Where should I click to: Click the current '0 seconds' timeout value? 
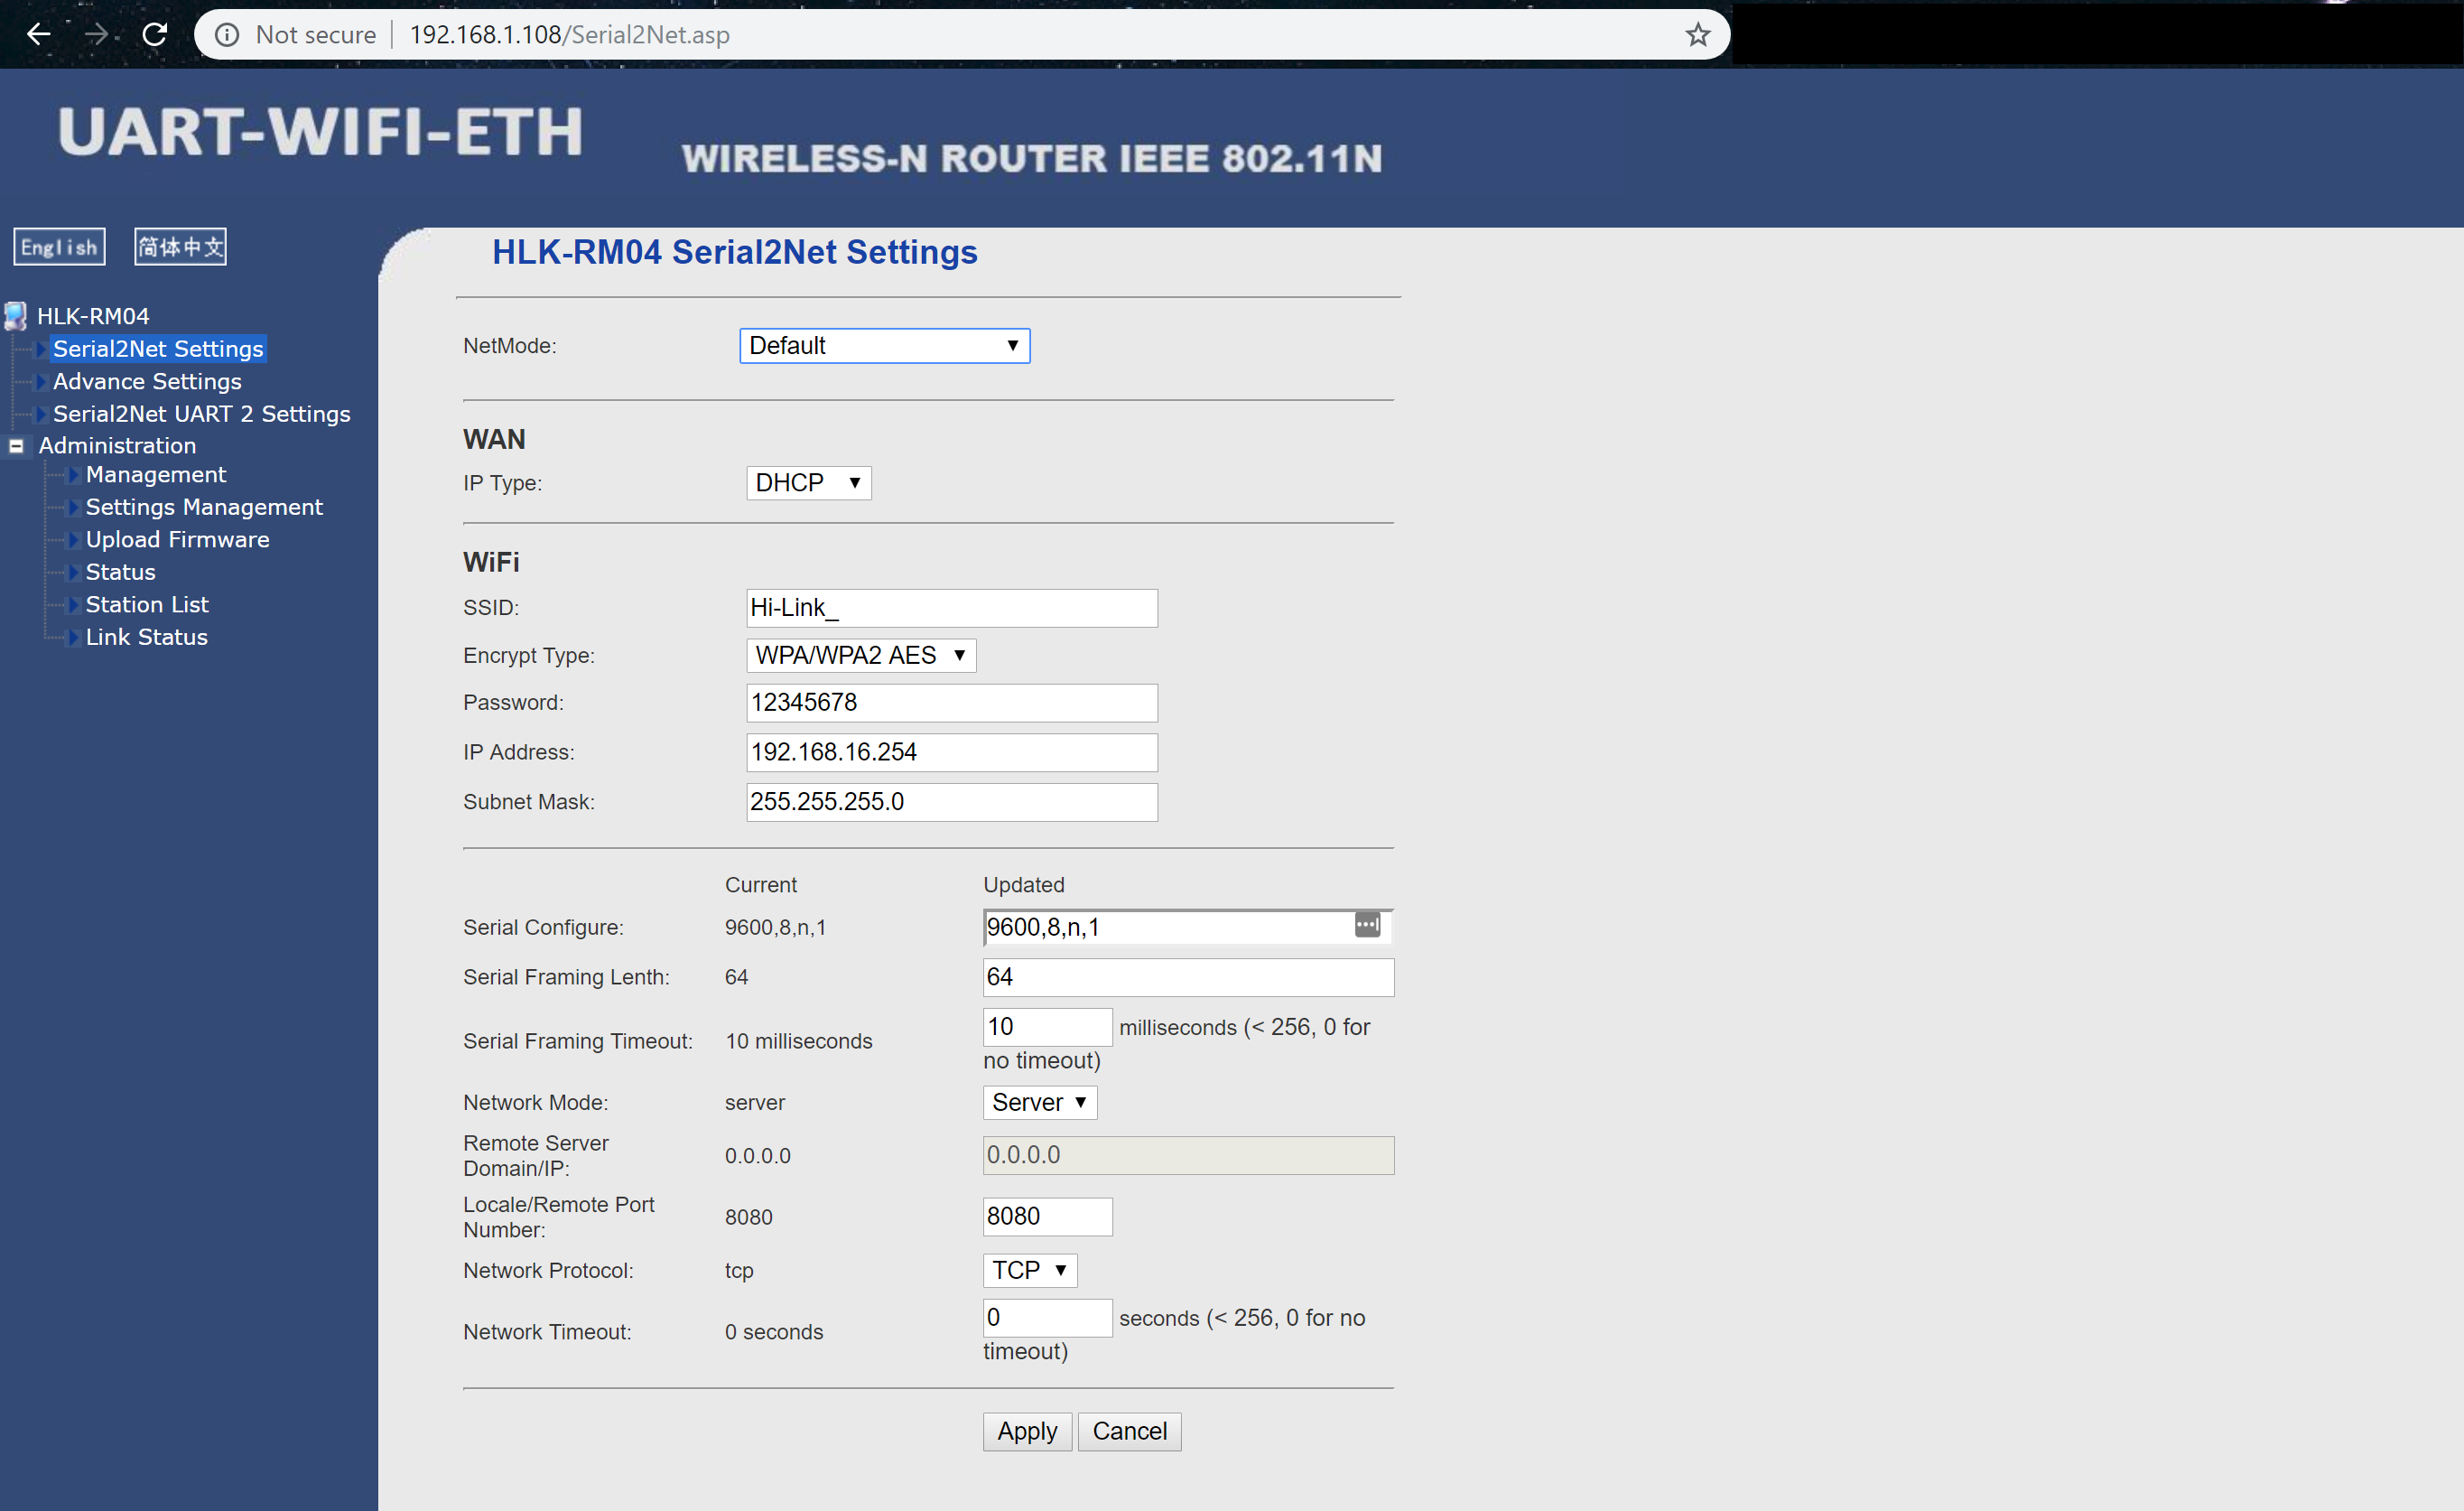click(774, 1333)
